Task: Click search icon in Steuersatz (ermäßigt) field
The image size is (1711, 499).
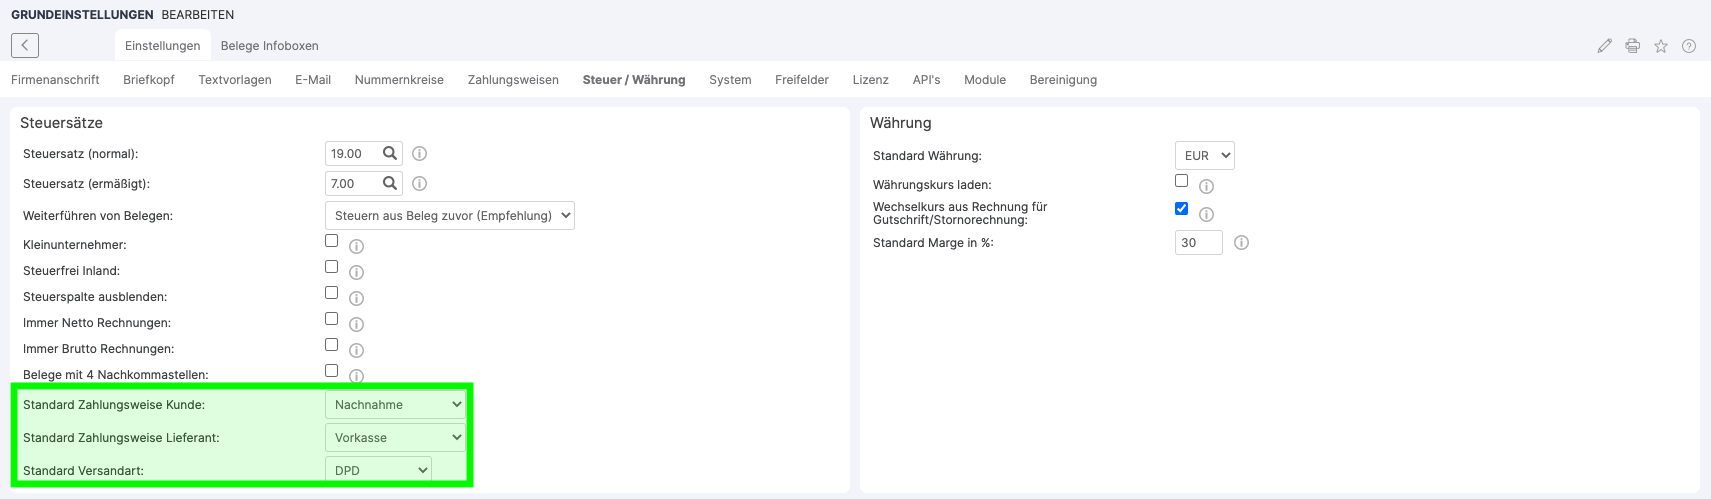Action: (x=390, y=183)
